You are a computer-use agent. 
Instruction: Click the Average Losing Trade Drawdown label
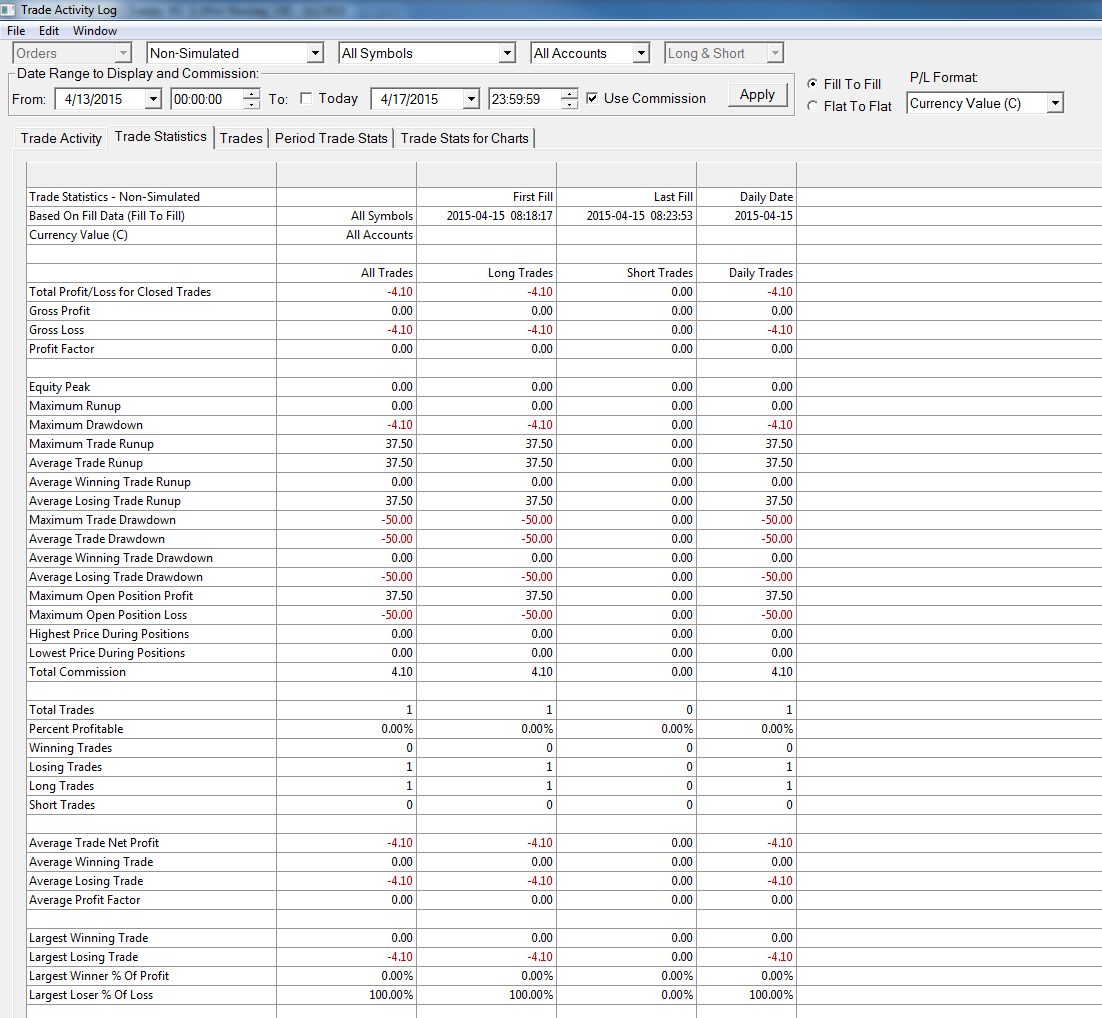point(116,576)
